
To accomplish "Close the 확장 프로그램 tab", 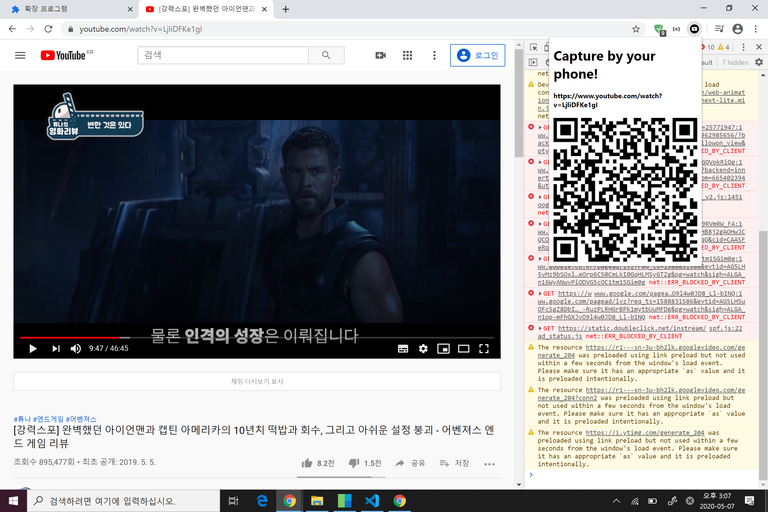I will (130, 9).
